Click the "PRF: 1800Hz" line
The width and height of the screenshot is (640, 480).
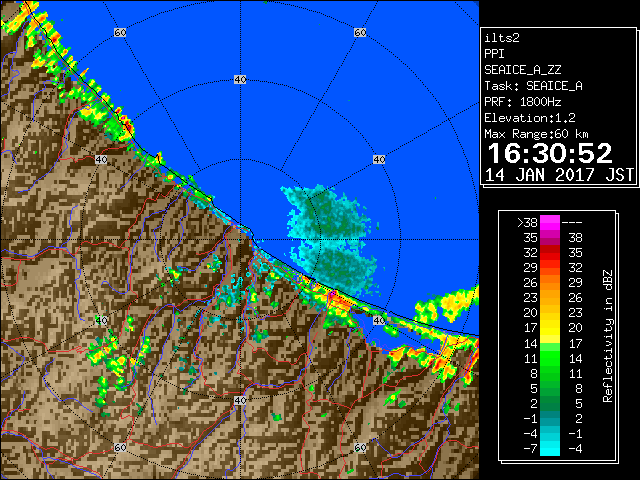pyautogui.click(x=522, y=102)
